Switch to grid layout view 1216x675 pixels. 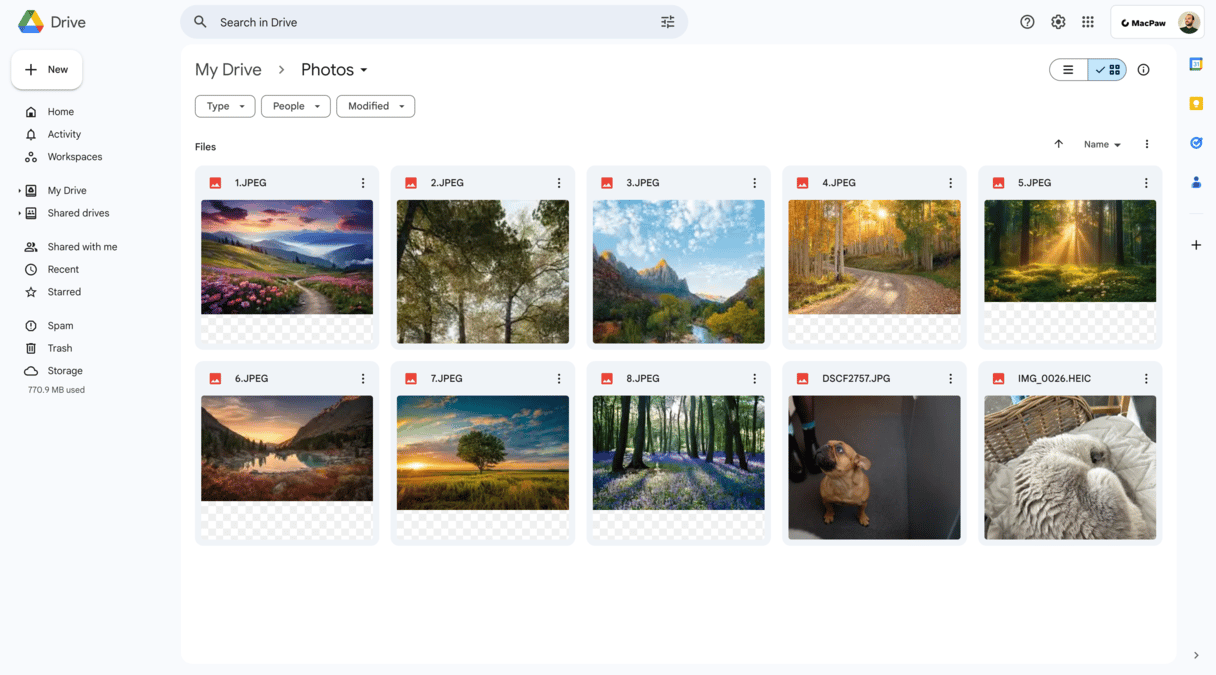[1107, 70]
